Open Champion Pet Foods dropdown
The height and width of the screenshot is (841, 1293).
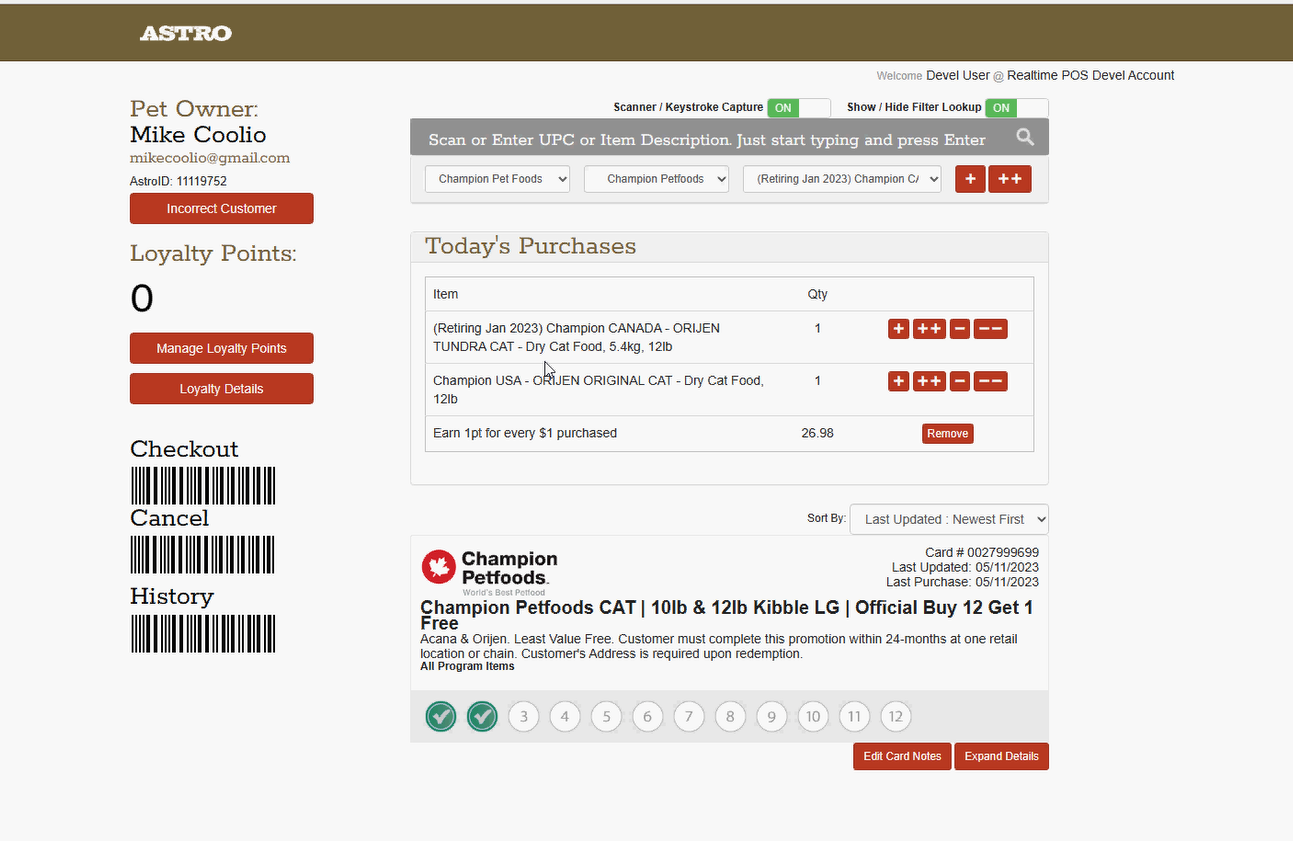point(497,179)
